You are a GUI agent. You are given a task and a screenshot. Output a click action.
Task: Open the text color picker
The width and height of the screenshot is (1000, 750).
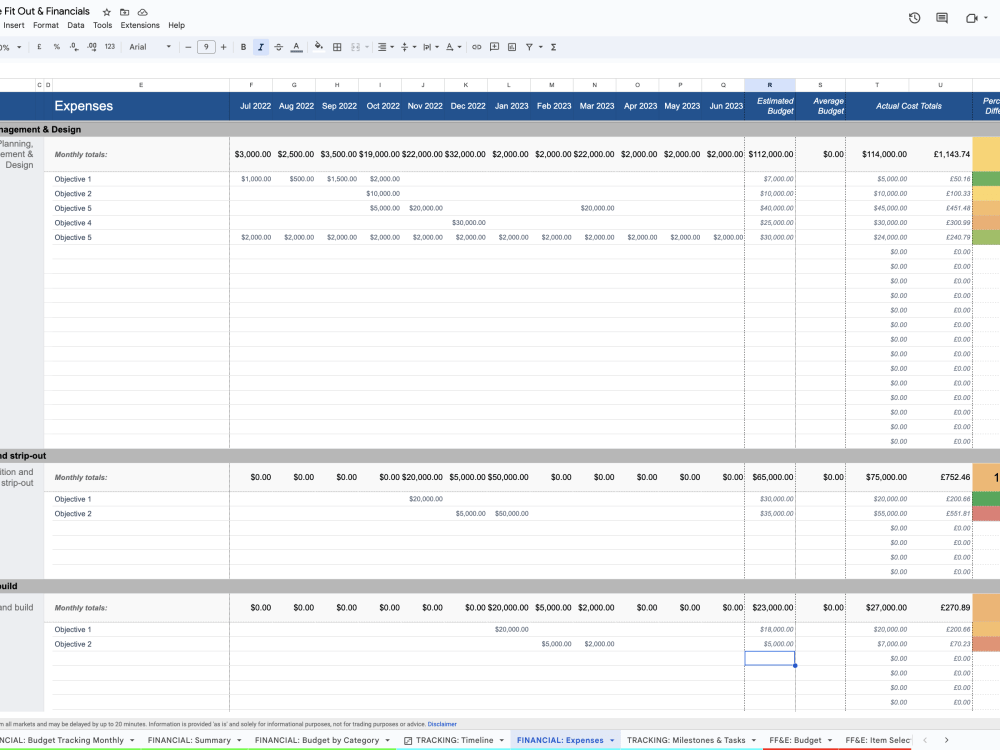pyautogui.click(x=297, y=47)
